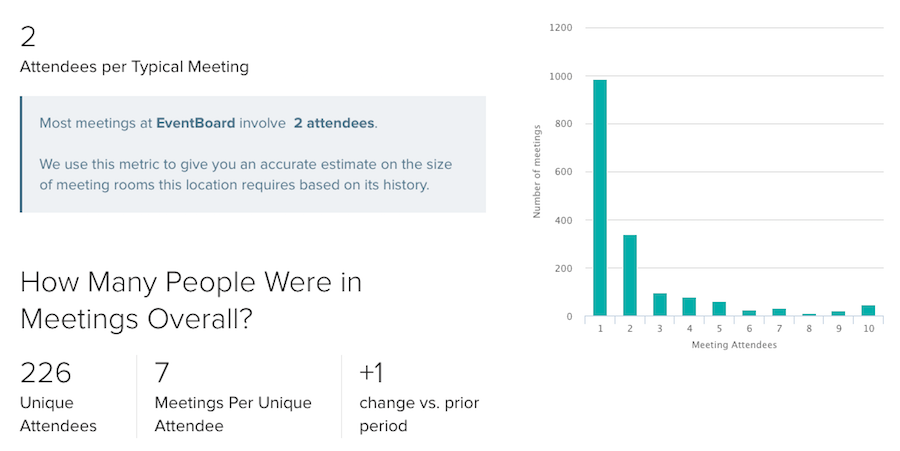This screenshot has width=900, height=451.
Task: Select the bar for 10 attendees
Action: coord(868,310)
